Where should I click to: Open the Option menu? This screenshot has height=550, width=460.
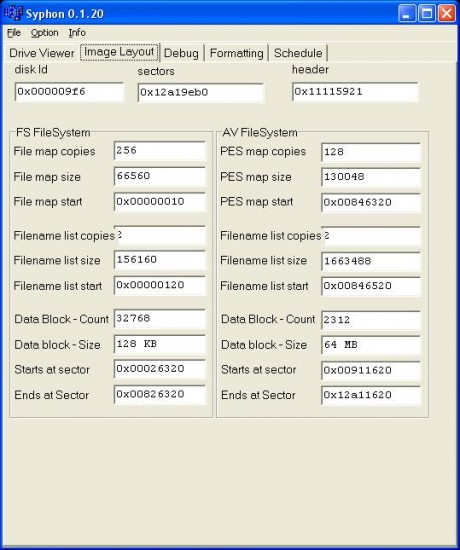[x=45, y=33]
